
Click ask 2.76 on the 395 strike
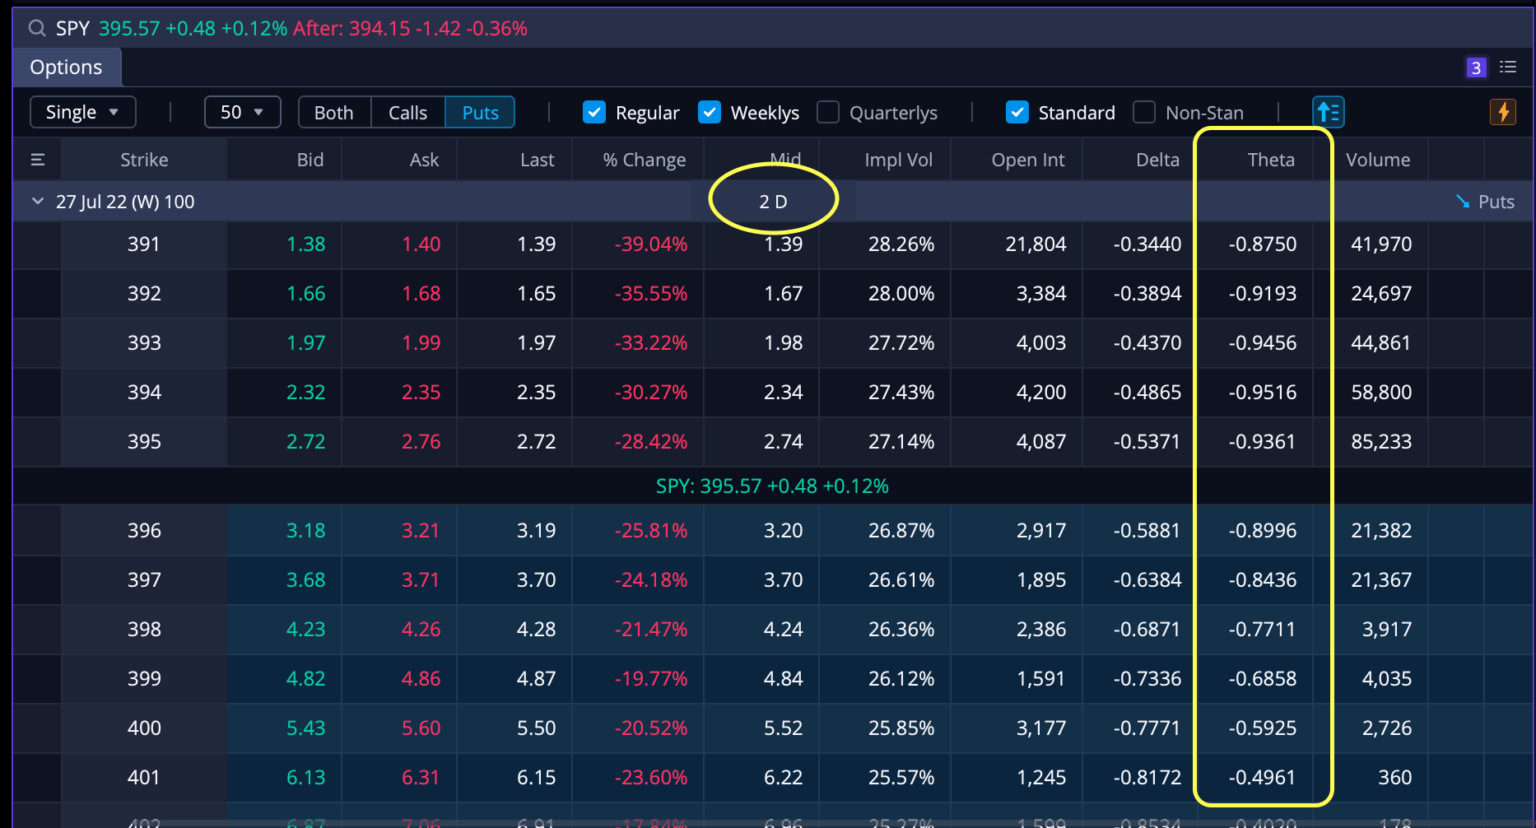(421, 442)
